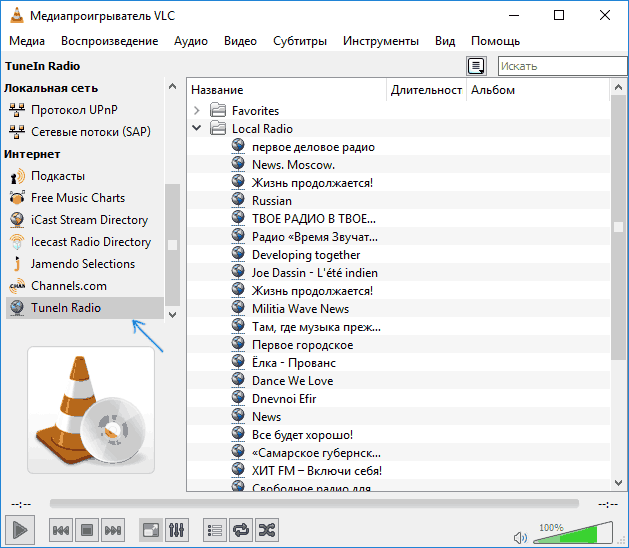Click the Local Radio folder icon
The height and width of the screenshot is (548, 629).
coord(218,128)
